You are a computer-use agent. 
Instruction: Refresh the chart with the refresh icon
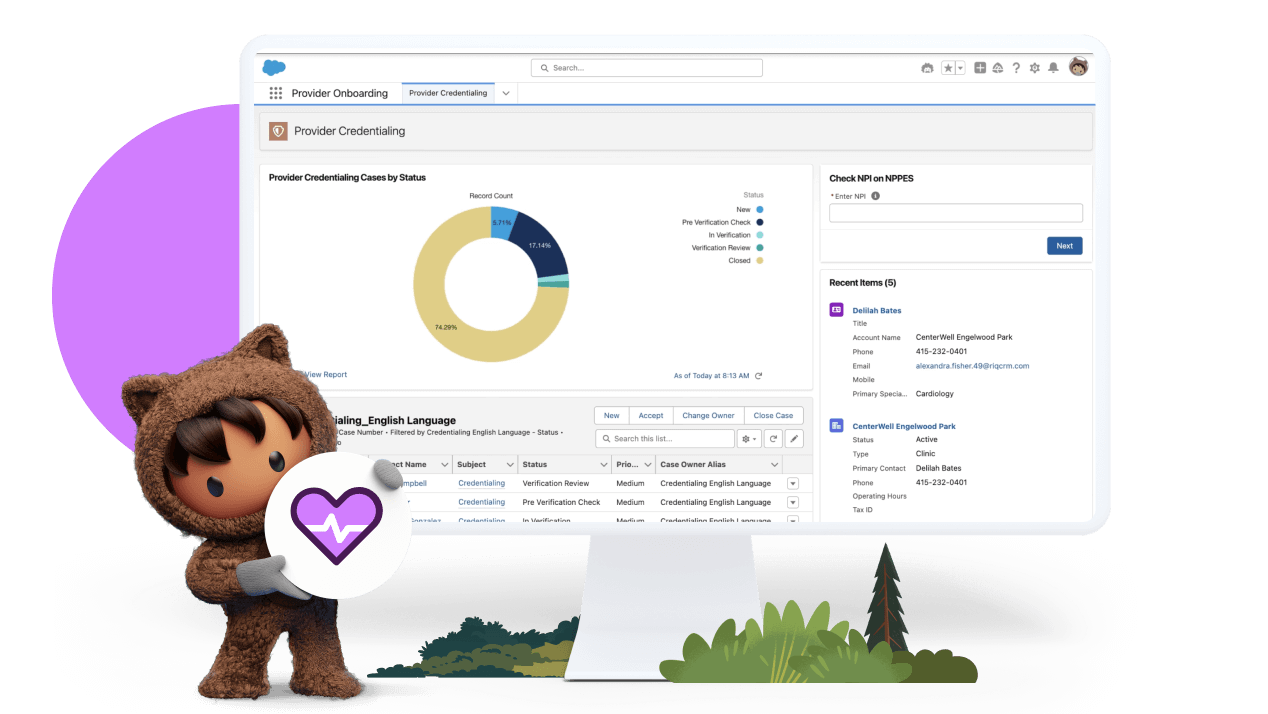(x=758, y=376)
